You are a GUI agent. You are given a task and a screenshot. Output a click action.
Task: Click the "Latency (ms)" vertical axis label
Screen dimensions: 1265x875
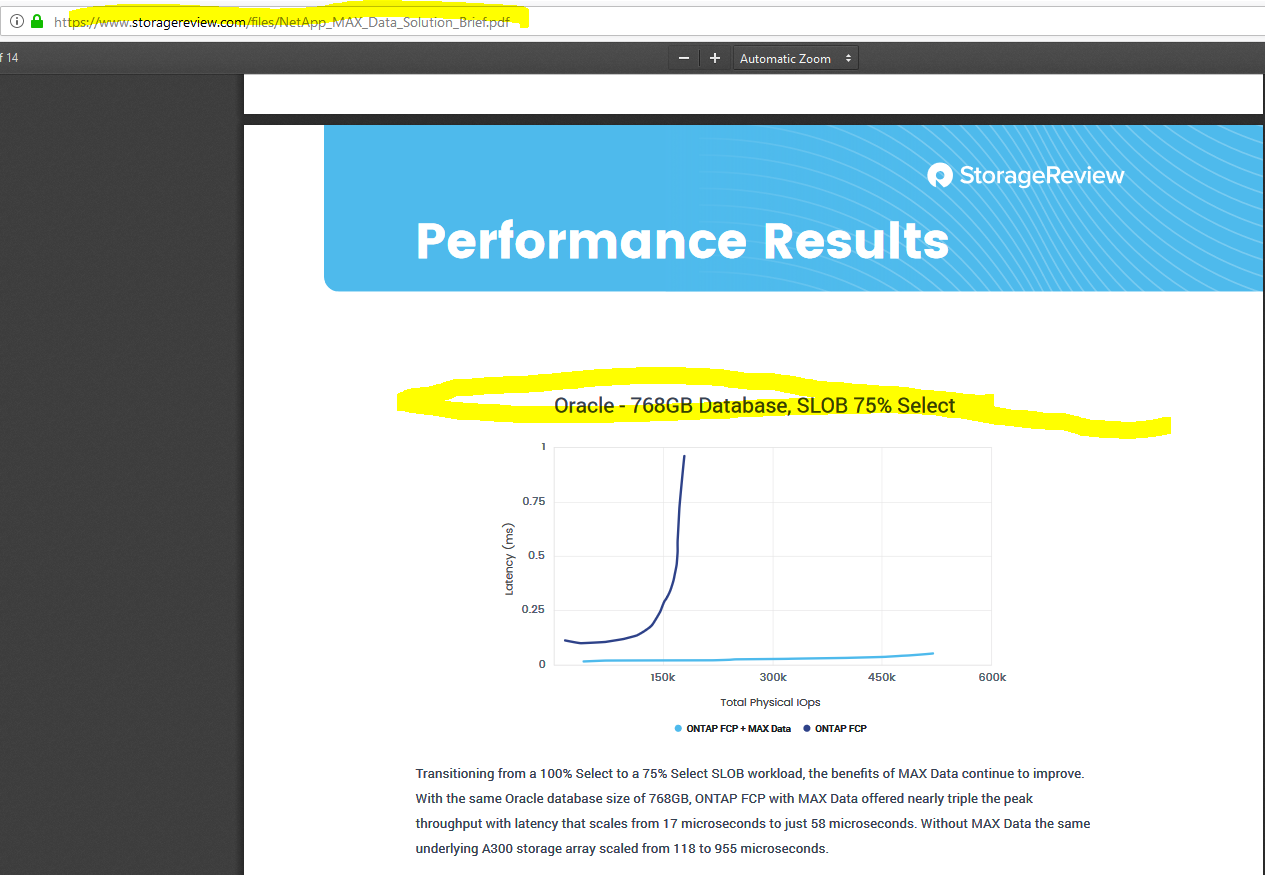pyautogui.click(x=509, y=559)
